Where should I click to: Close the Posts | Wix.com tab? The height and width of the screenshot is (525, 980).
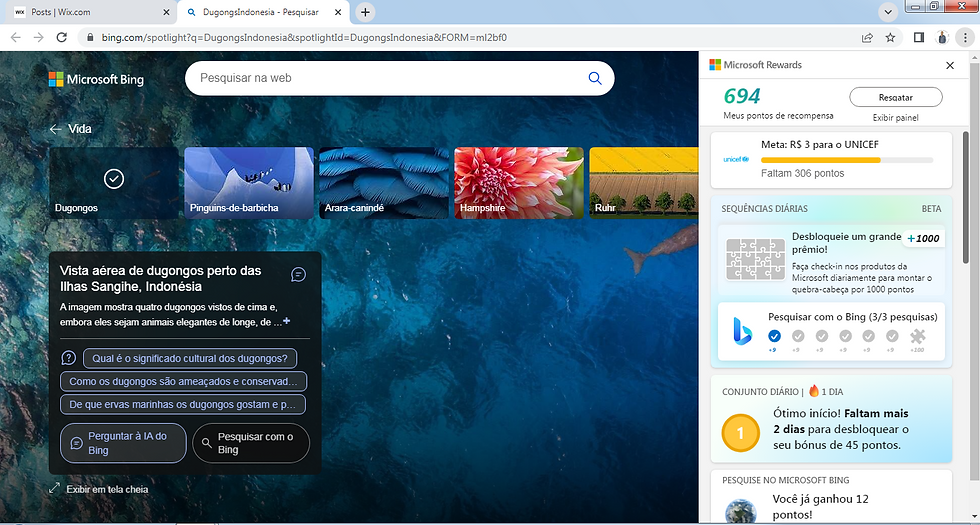(x=166, y=12)
